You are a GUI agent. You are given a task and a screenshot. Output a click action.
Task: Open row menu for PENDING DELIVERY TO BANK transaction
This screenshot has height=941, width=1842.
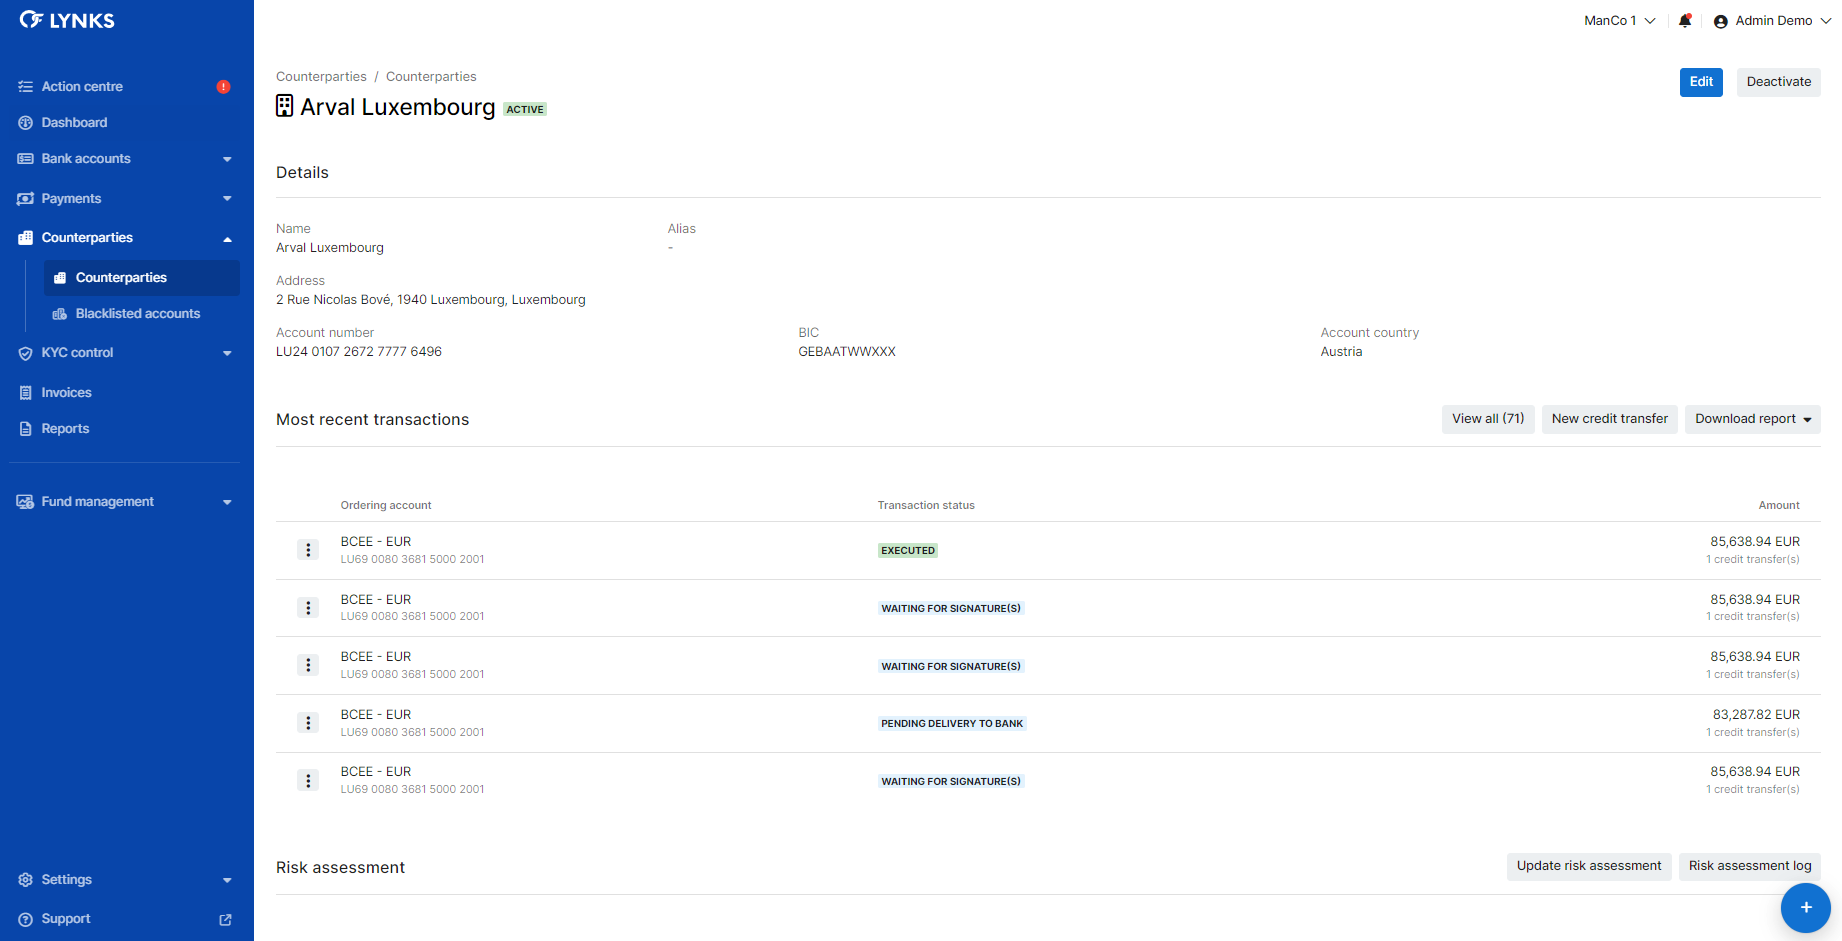[x=308, y=723]
